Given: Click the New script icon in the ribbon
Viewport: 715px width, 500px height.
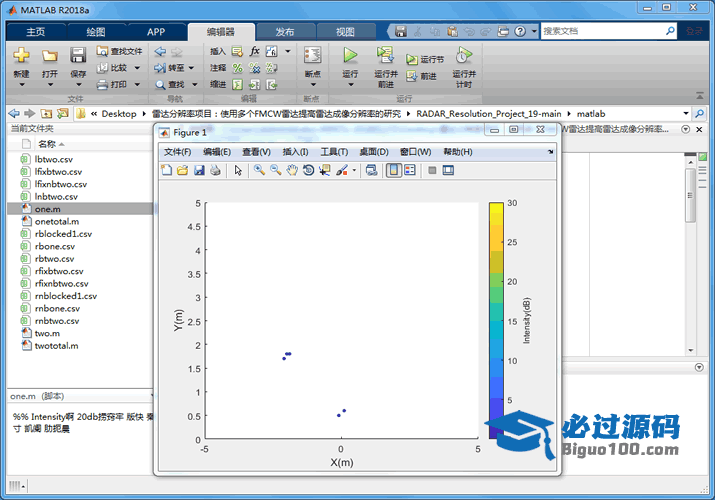Looking at the screenshot, I should coord(21,56).
